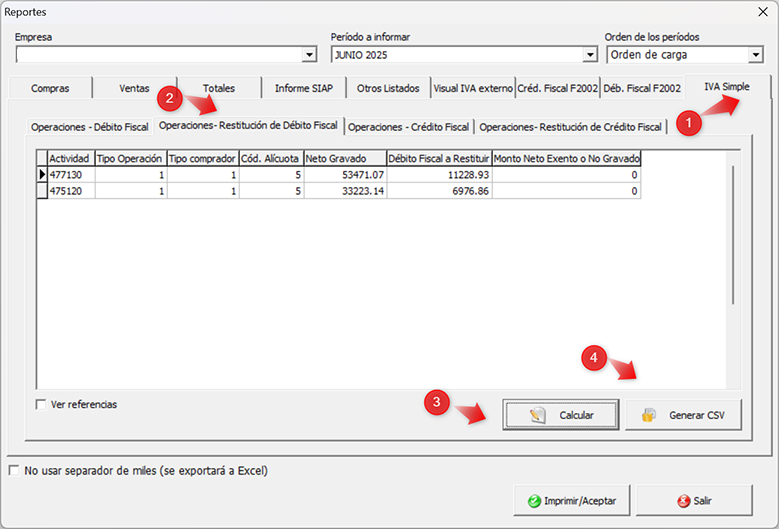Select Operaciones - Débito Fiscal subtab
This screenshot has width=779, height=529.
pos(89,127)
